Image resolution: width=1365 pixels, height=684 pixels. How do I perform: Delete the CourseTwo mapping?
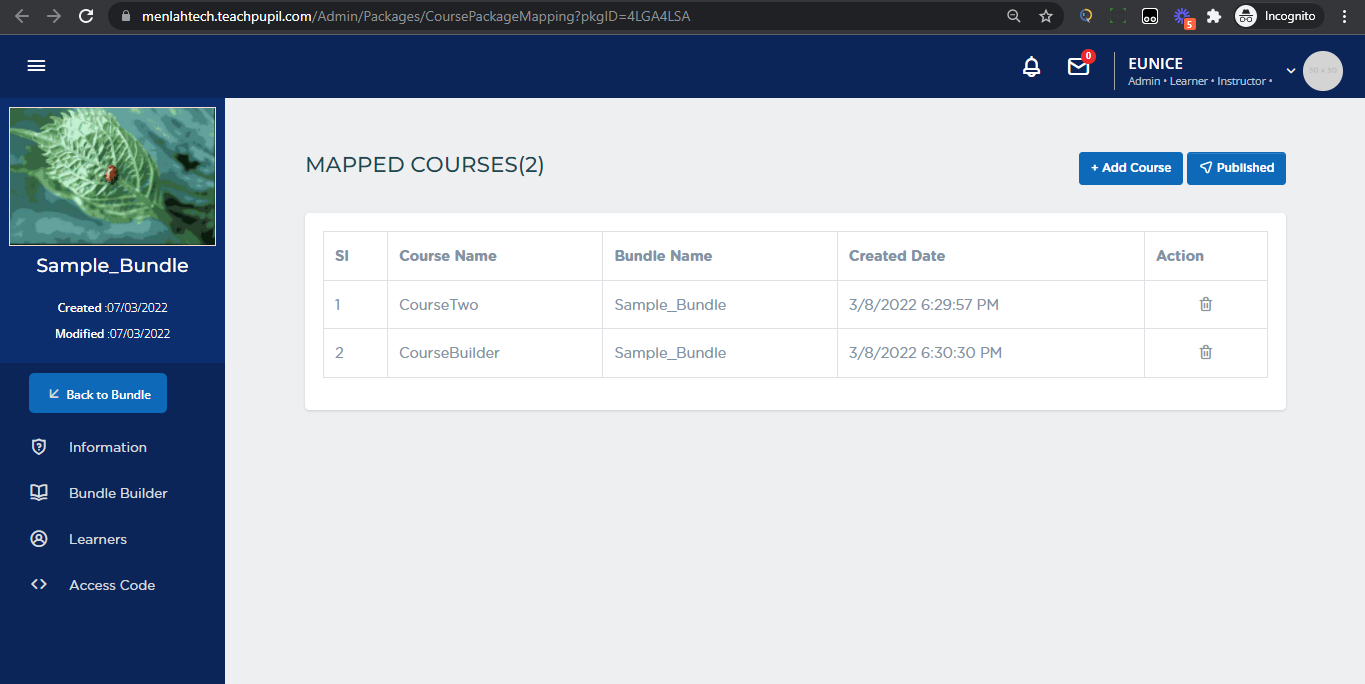[x=1205, y=304]
